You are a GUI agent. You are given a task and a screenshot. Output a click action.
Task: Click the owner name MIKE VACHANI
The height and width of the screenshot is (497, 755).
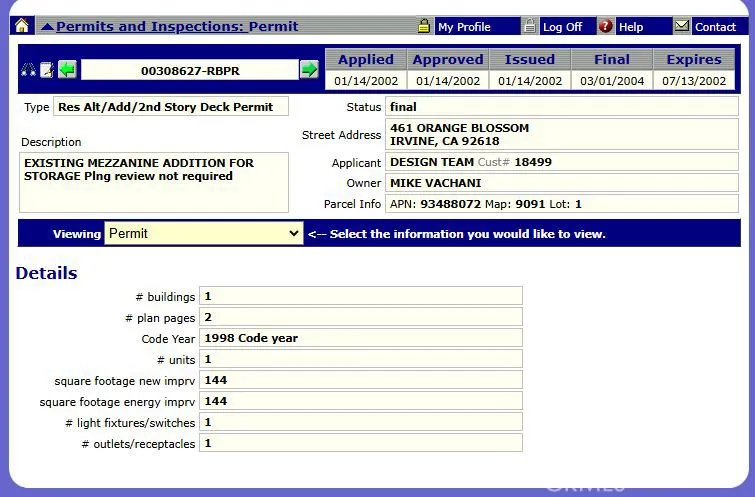tap(435, 183)
